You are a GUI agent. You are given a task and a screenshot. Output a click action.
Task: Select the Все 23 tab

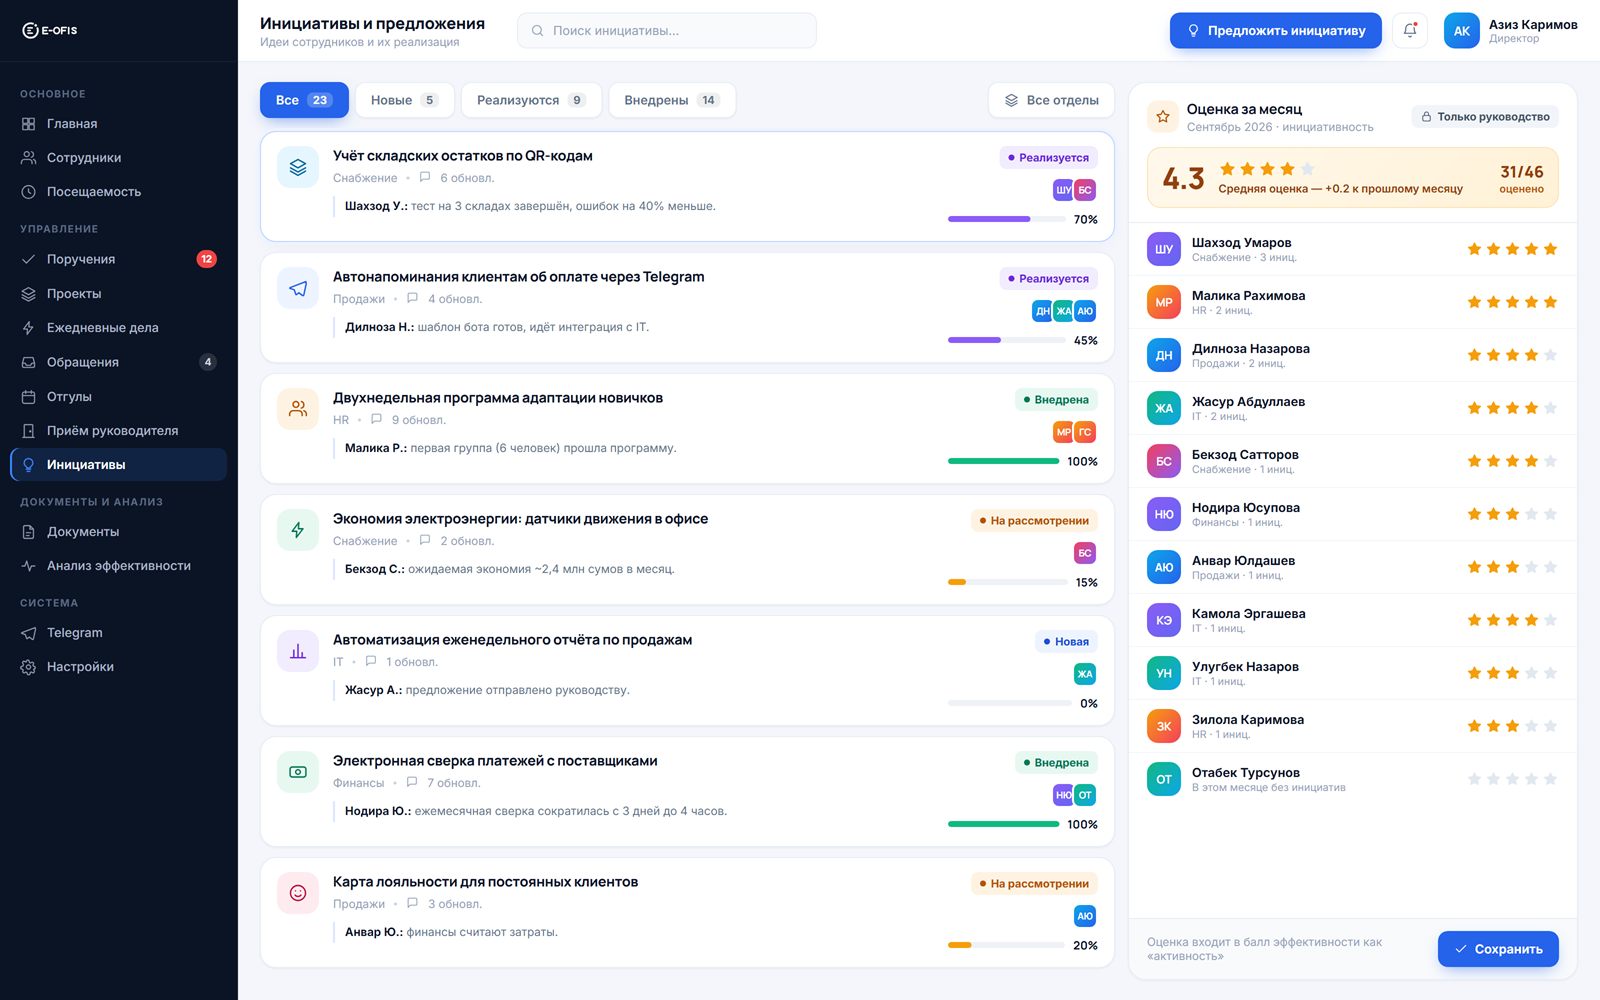[x=304, y=100]
